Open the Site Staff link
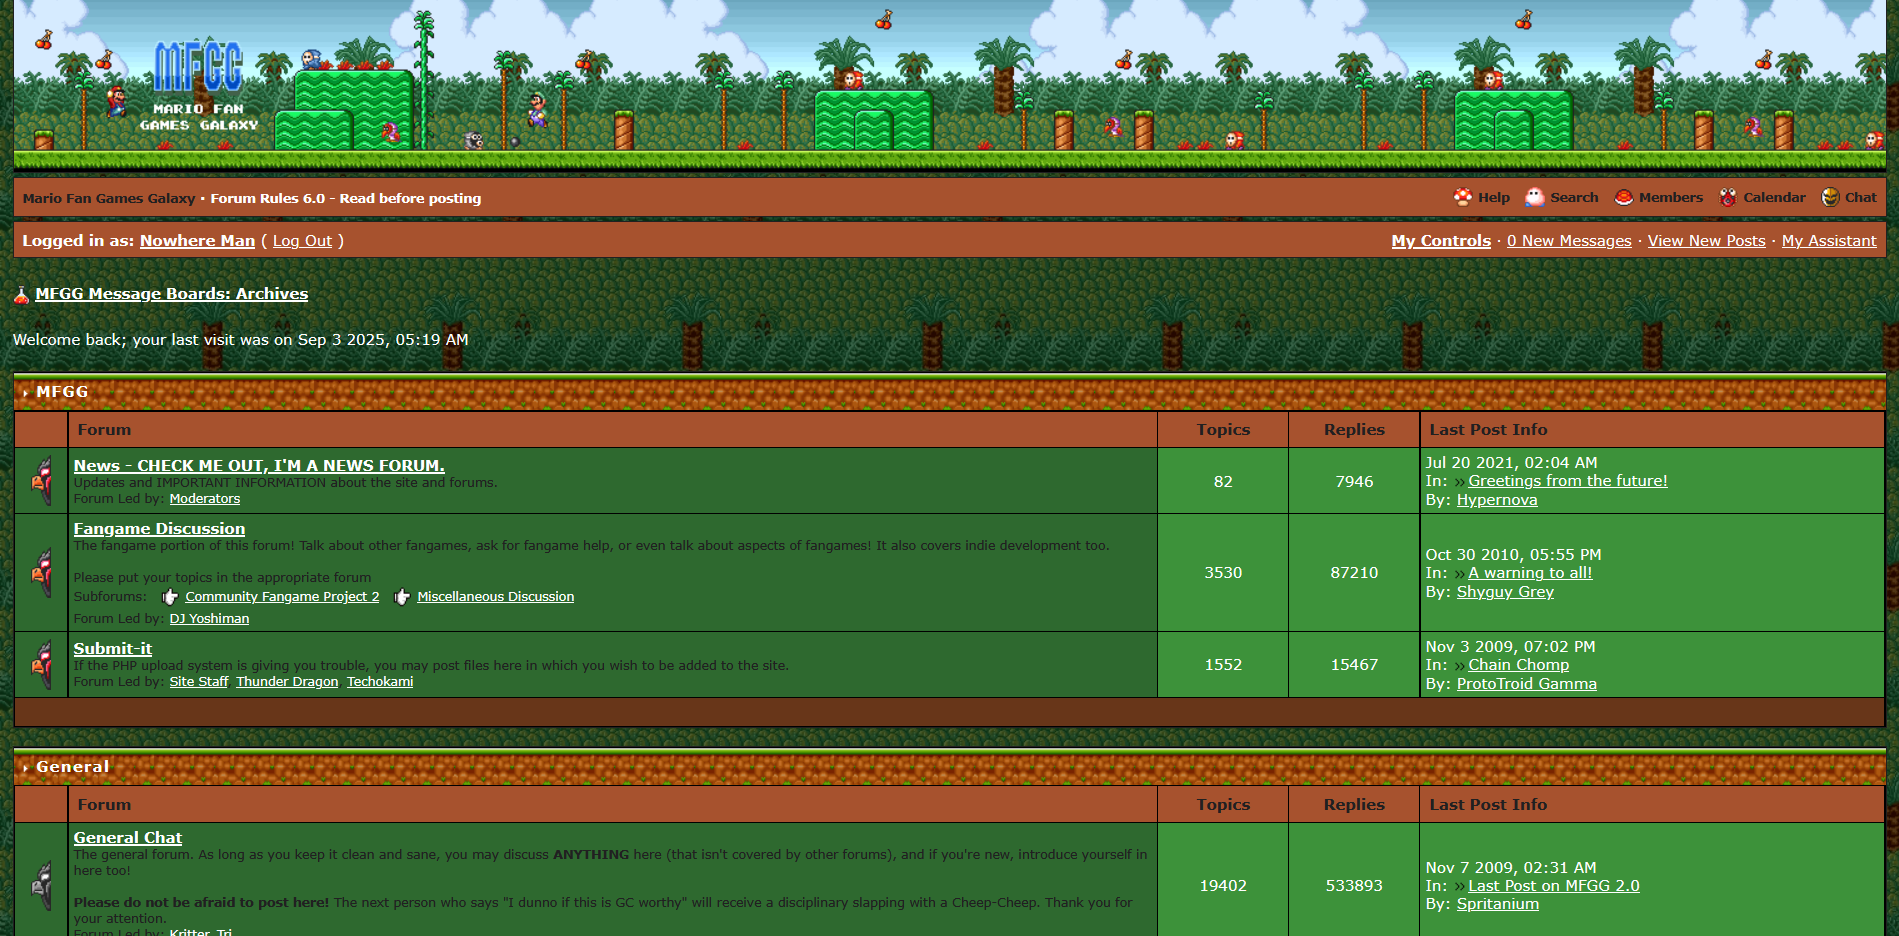Image resolution: width=1899 pixels, height=936 pixels. 199,682
